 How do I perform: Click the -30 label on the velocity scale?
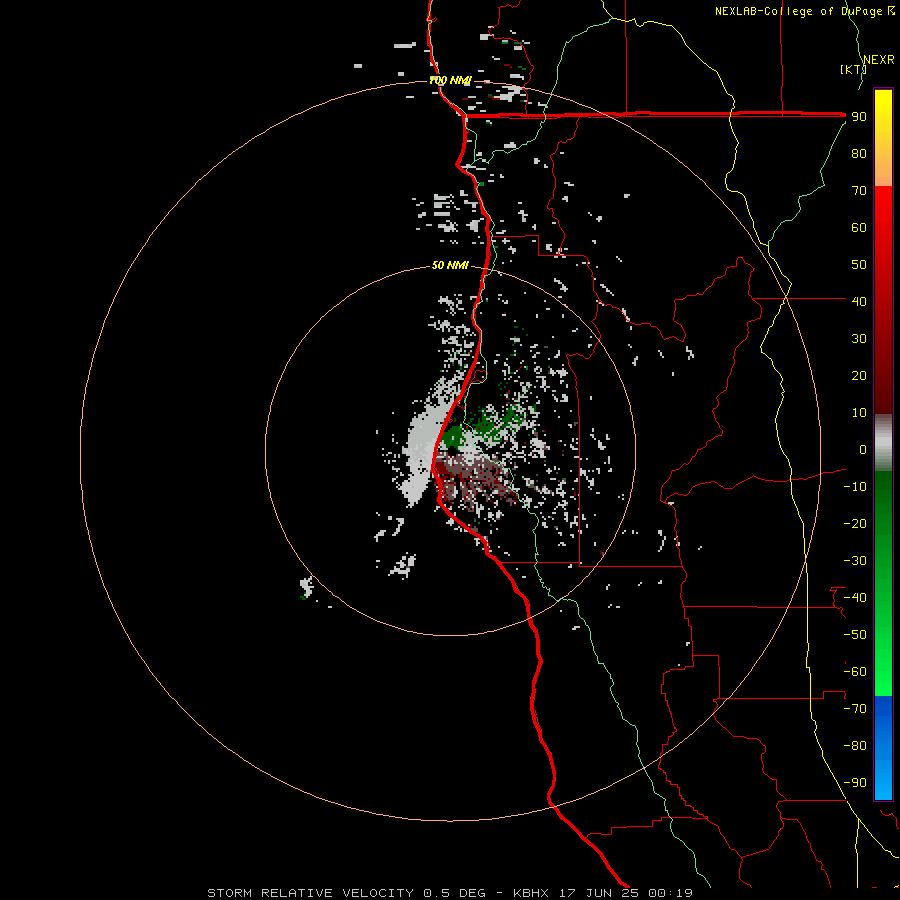(855, 561)
